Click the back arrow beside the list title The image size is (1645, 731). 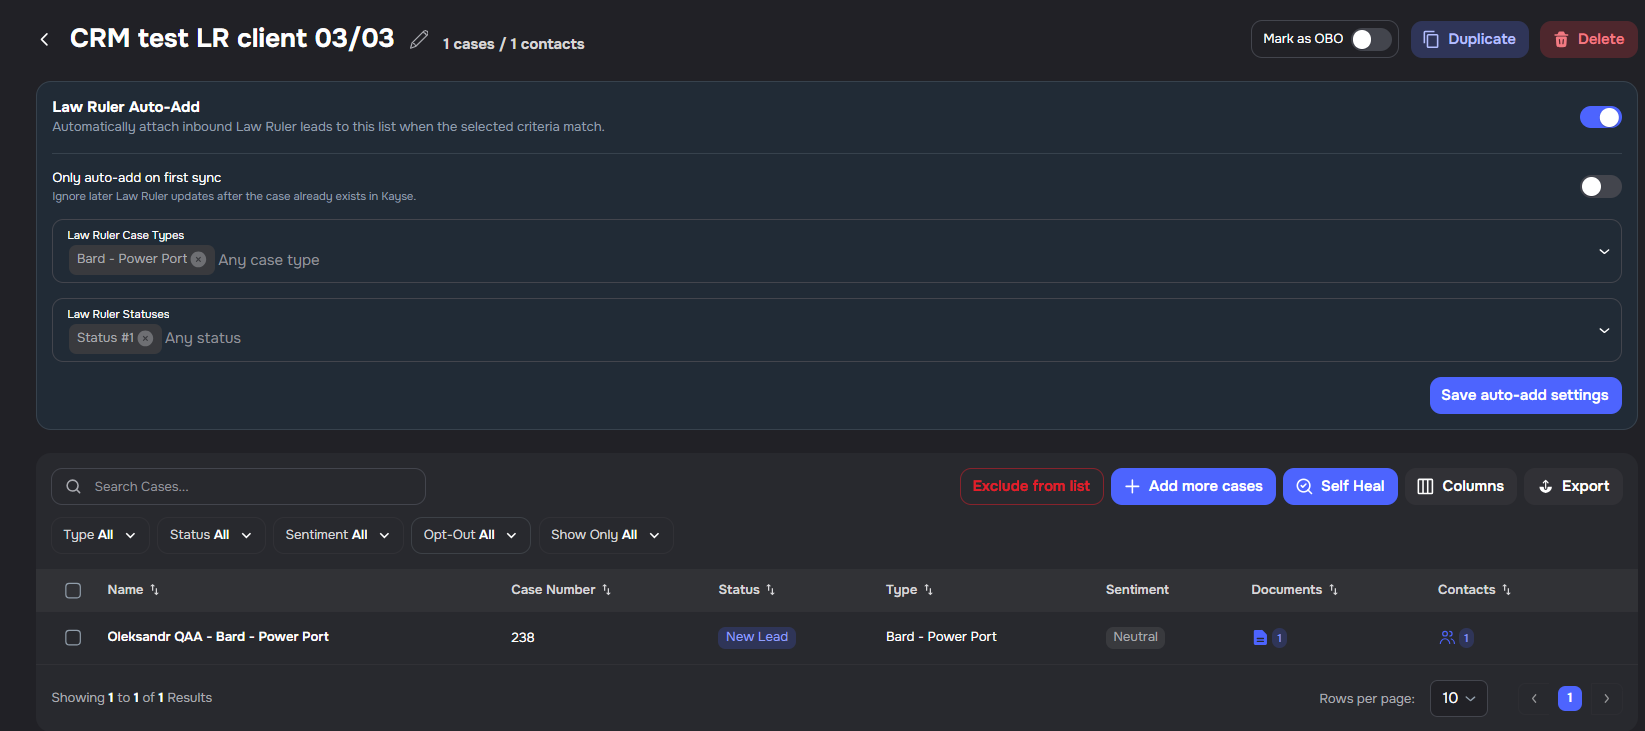tap(44, 39)
